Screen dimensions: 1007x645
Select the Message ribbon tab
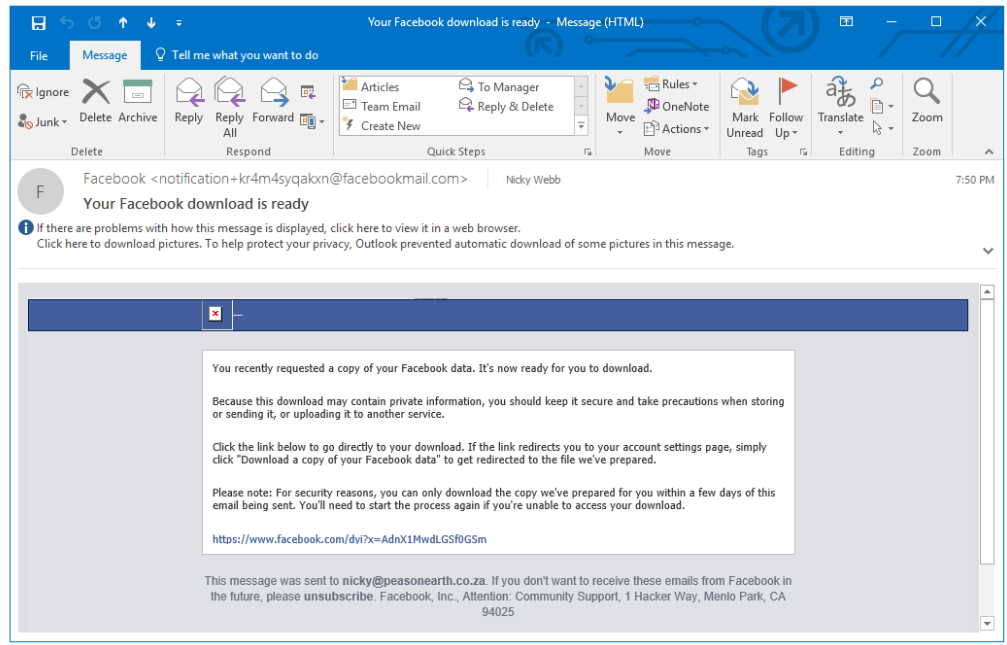[105, 55]
